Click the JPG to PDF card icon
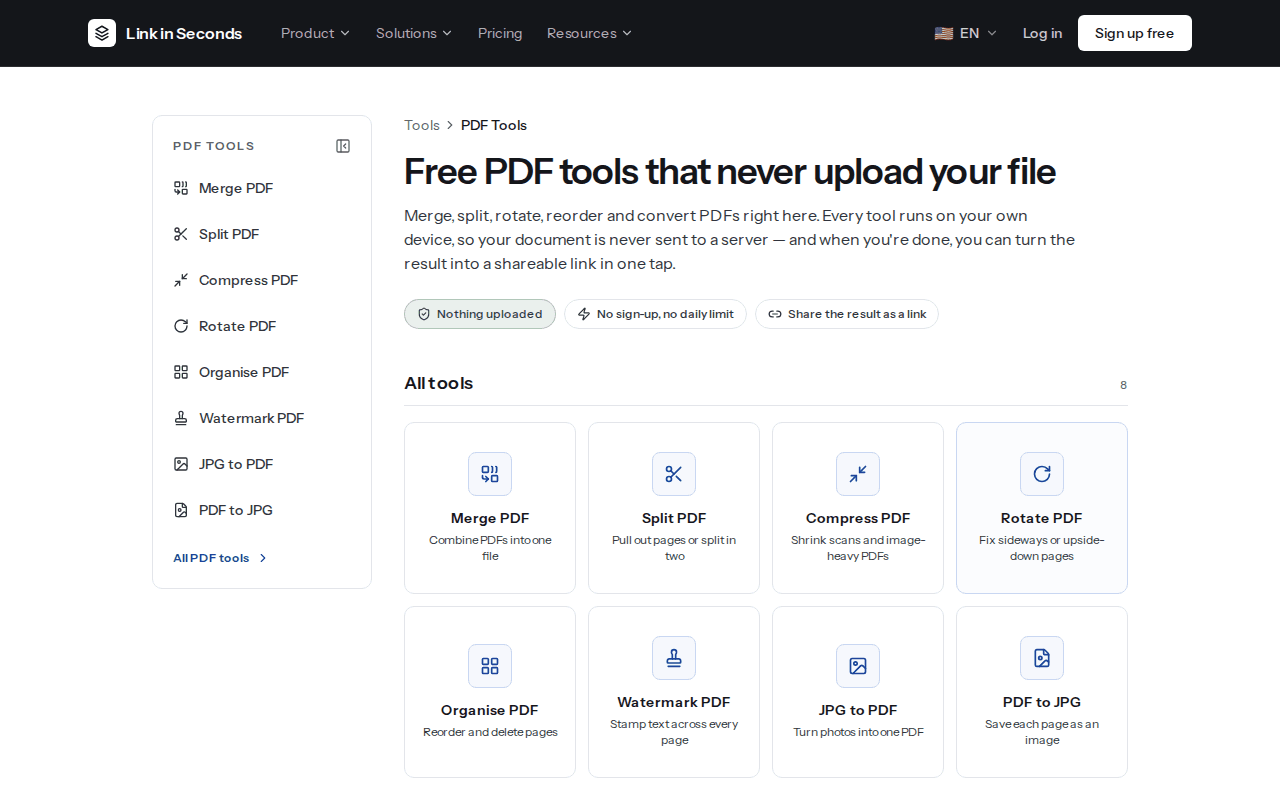This screenshot has height=800, width=1280. coord(858,666)
